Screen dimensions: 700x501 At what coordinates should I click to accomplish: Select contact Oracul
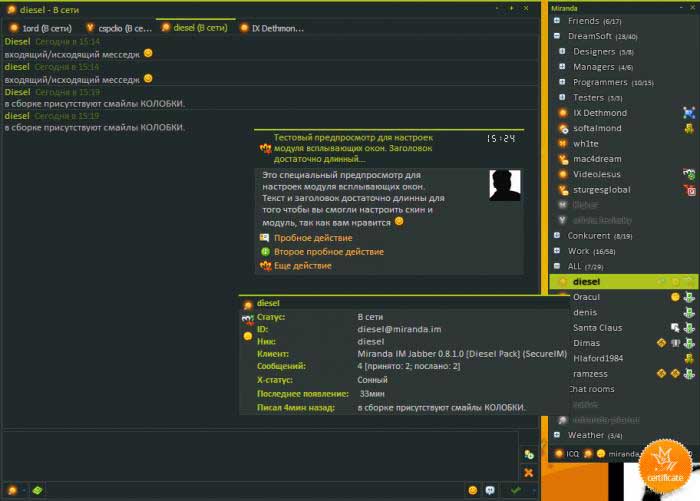pos(586,297)
